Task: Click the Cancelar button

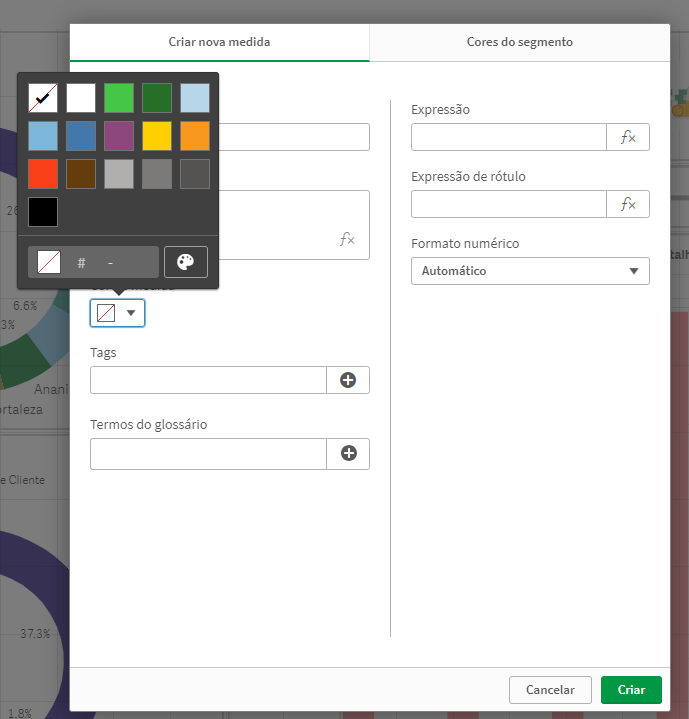Action: 550,690
